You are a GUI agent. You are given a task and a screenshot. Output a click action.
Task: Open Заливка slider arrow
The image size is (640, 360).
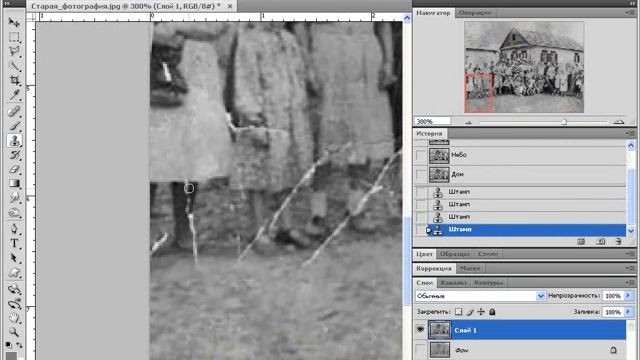[628, 312]
